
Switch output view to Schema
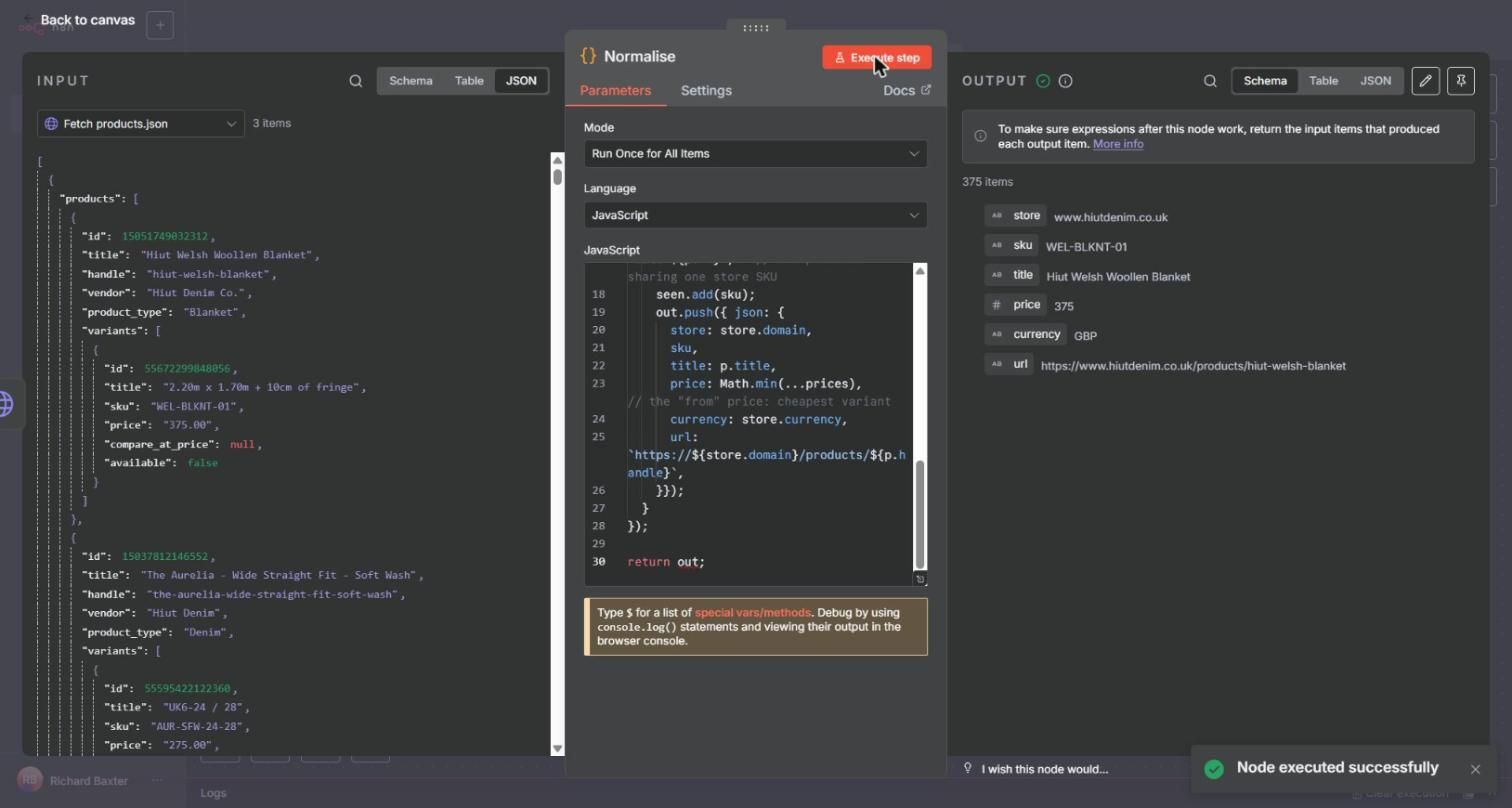[1265, 81]
